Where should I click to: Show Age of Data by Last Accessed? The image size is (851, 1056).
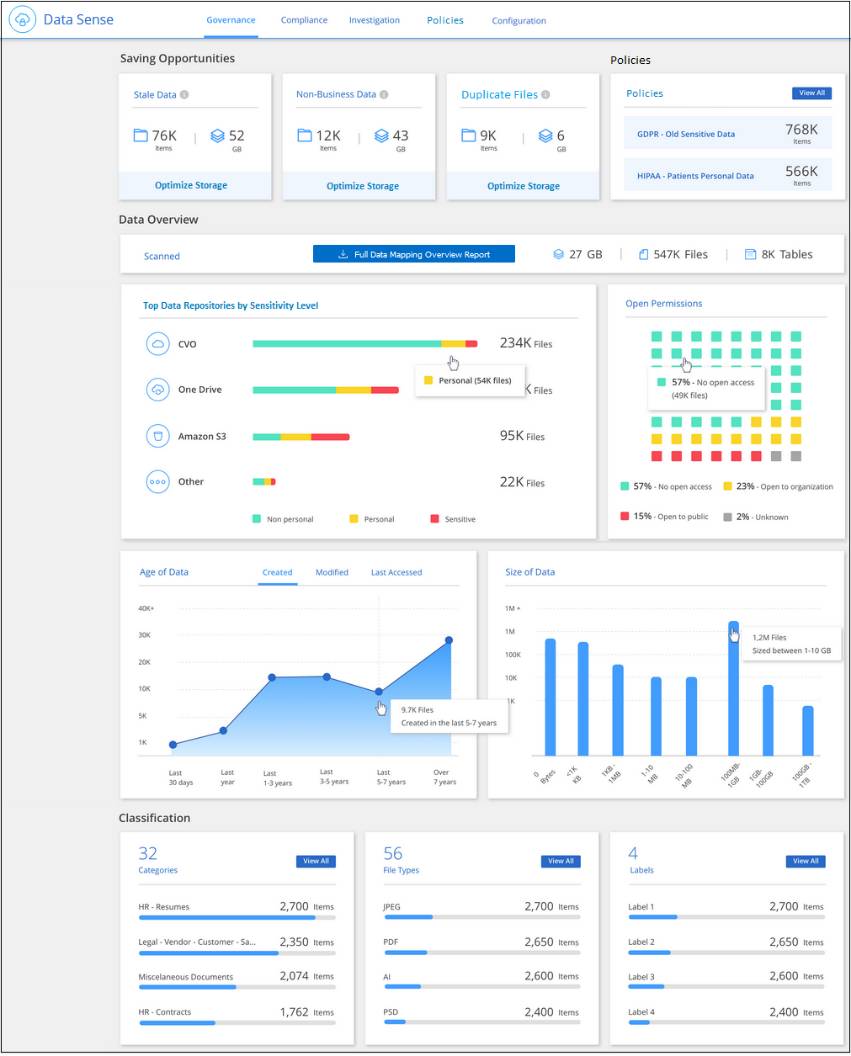click(x=396, y=573)
